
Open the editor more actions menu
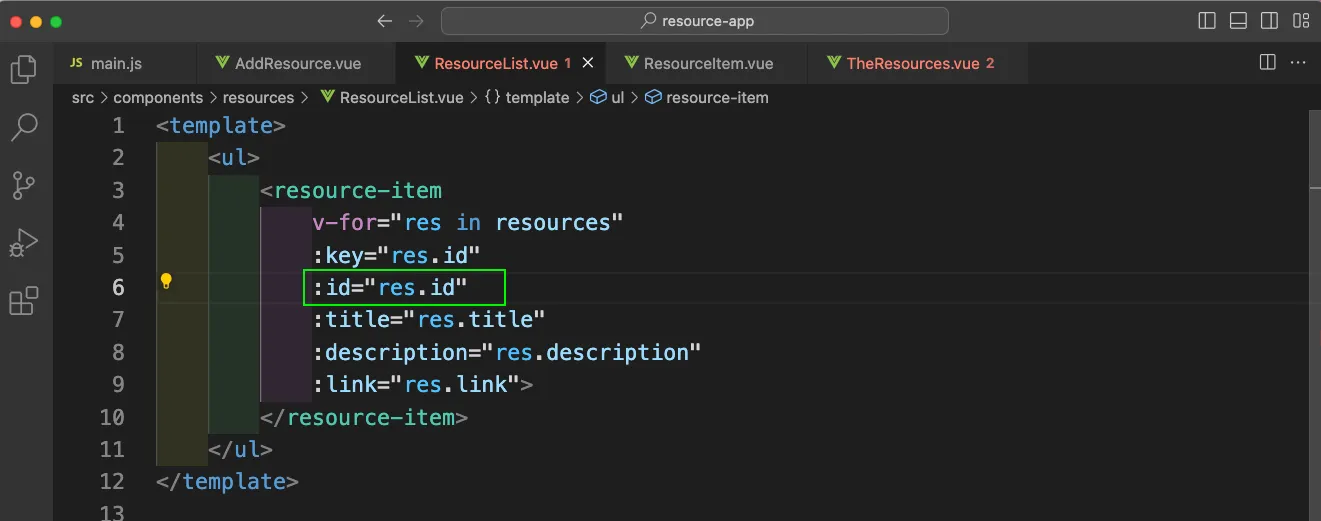pyautogui.click(x=1298, y=62)
